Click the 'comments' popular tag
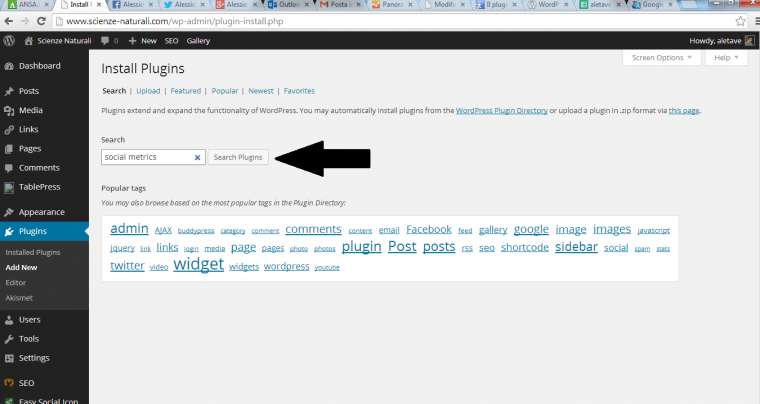This screenshot has width=760, height=404. click(314, 229)
